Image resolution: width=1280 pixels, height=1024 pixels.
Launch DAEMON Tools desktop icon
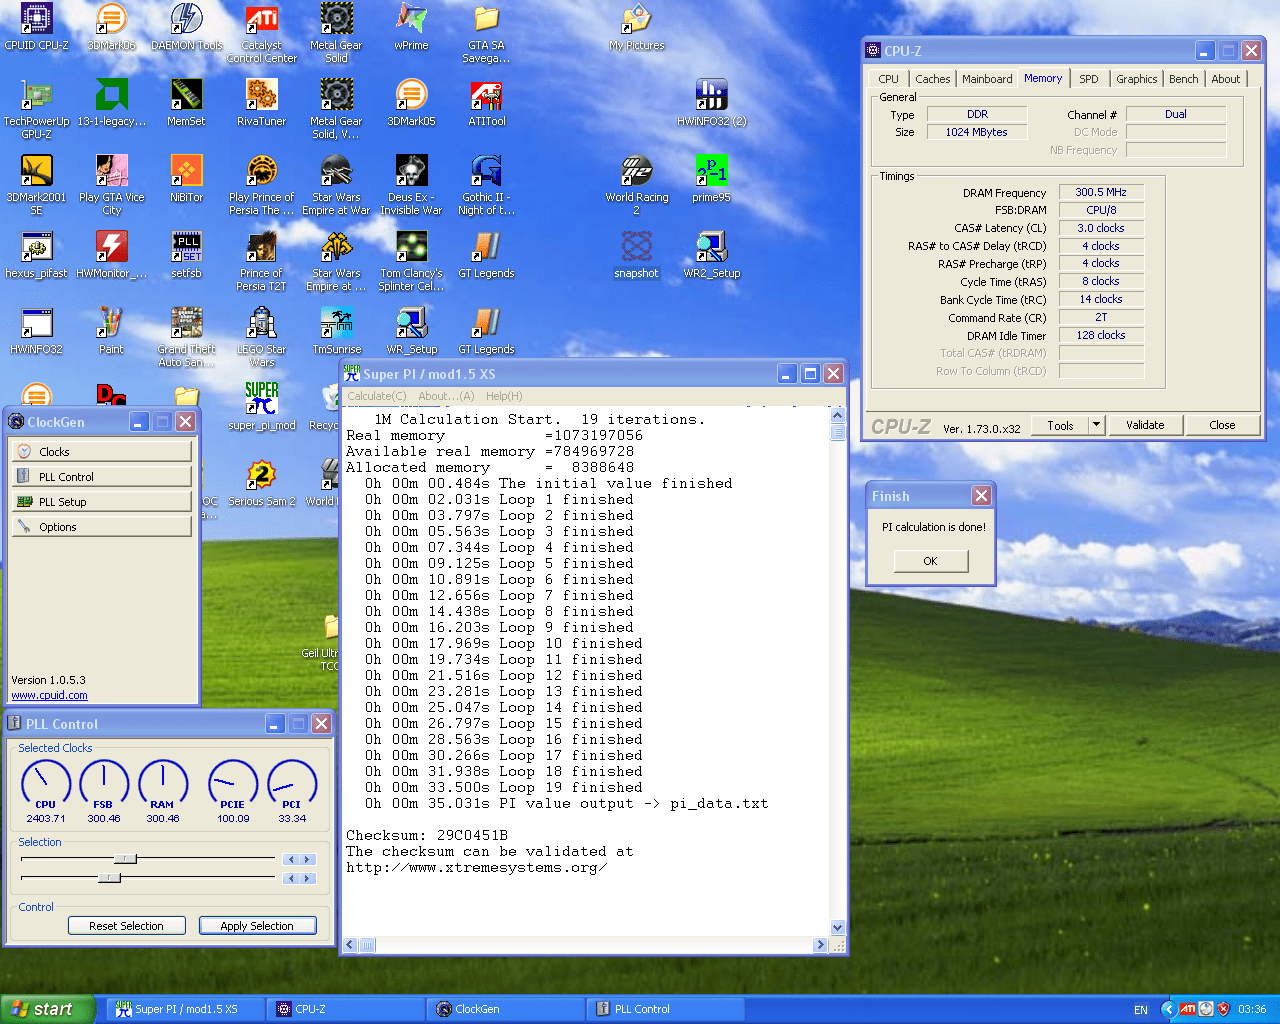pos(187,28)
